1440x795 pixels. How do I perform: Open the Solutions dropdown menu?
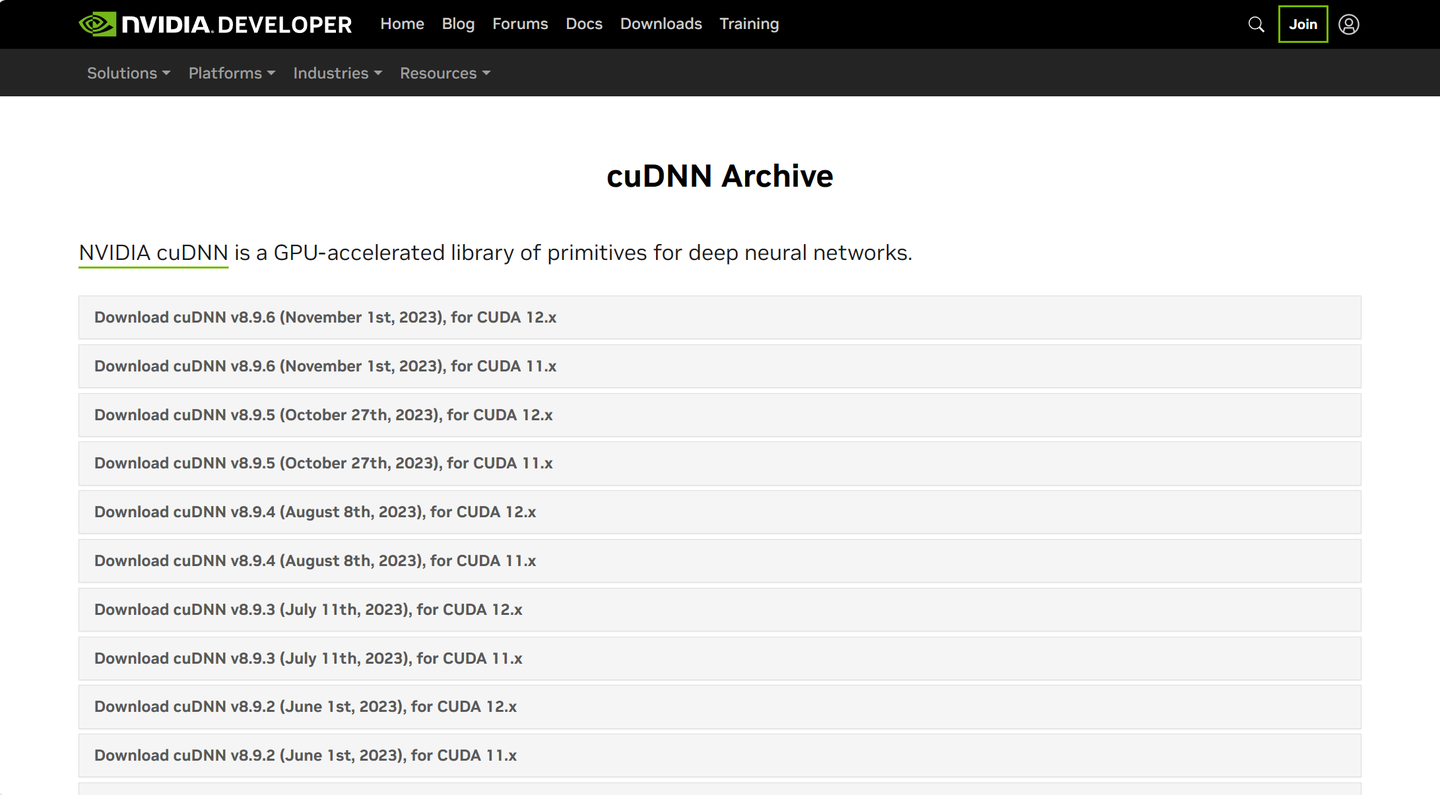(x=127, y=72)
